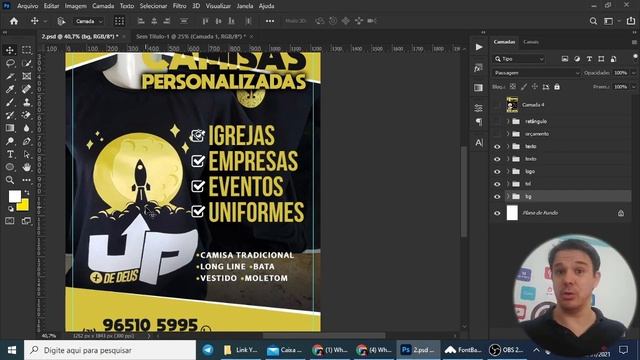Expand the 'retângulo' group

click(508, 121)
